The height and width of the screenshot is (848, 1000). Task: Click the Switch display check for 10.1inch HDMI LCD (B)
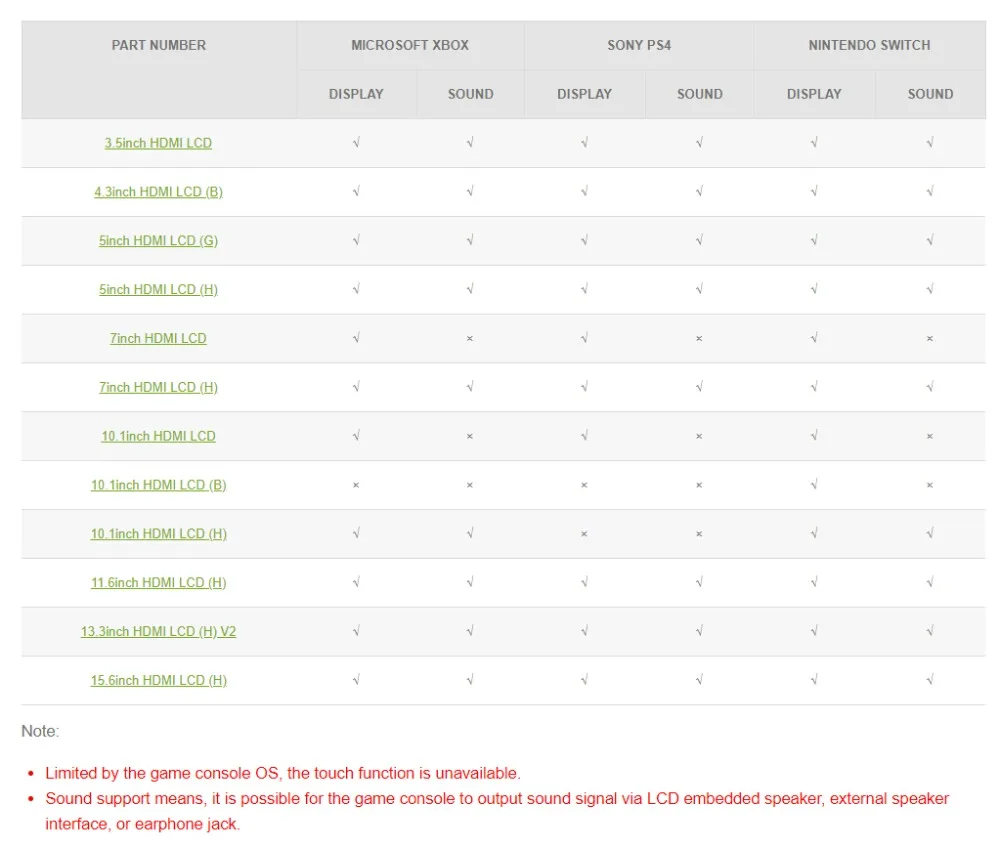tap(814, 485)
